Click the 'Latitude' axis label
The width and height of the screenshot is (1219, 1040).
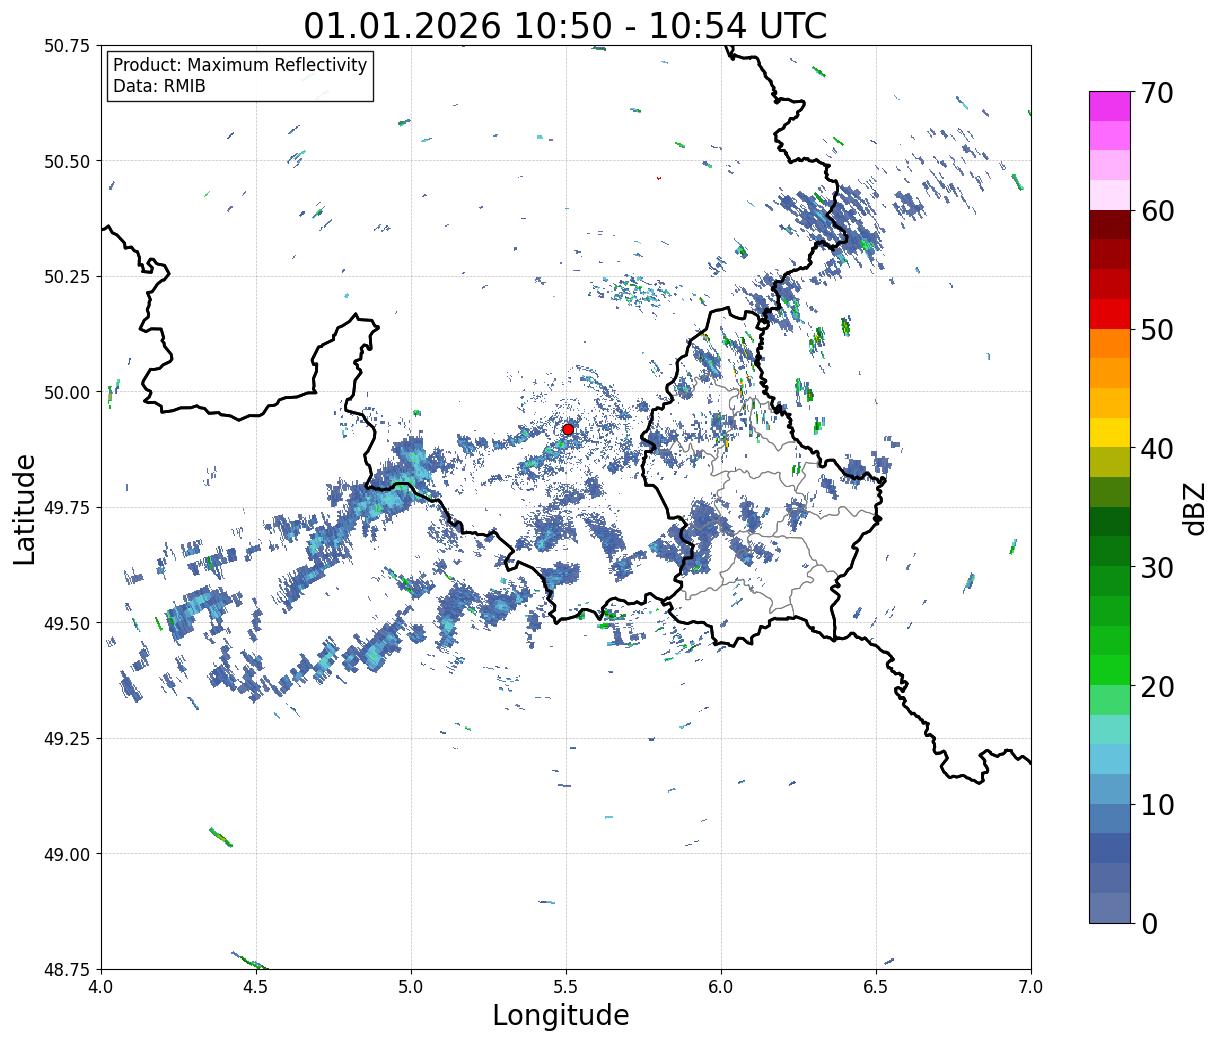coord(25,508)
